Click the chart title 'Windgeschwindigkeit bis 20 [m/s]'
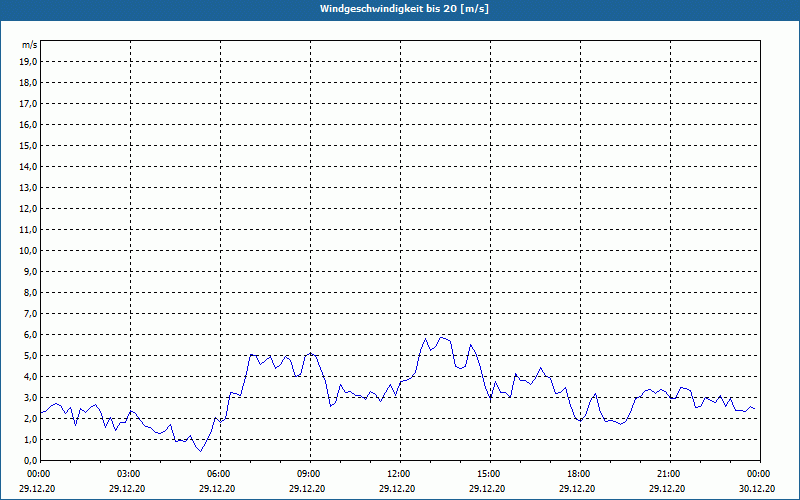Image resolution: width=800 pixels, height=500 pixels. 404,9
